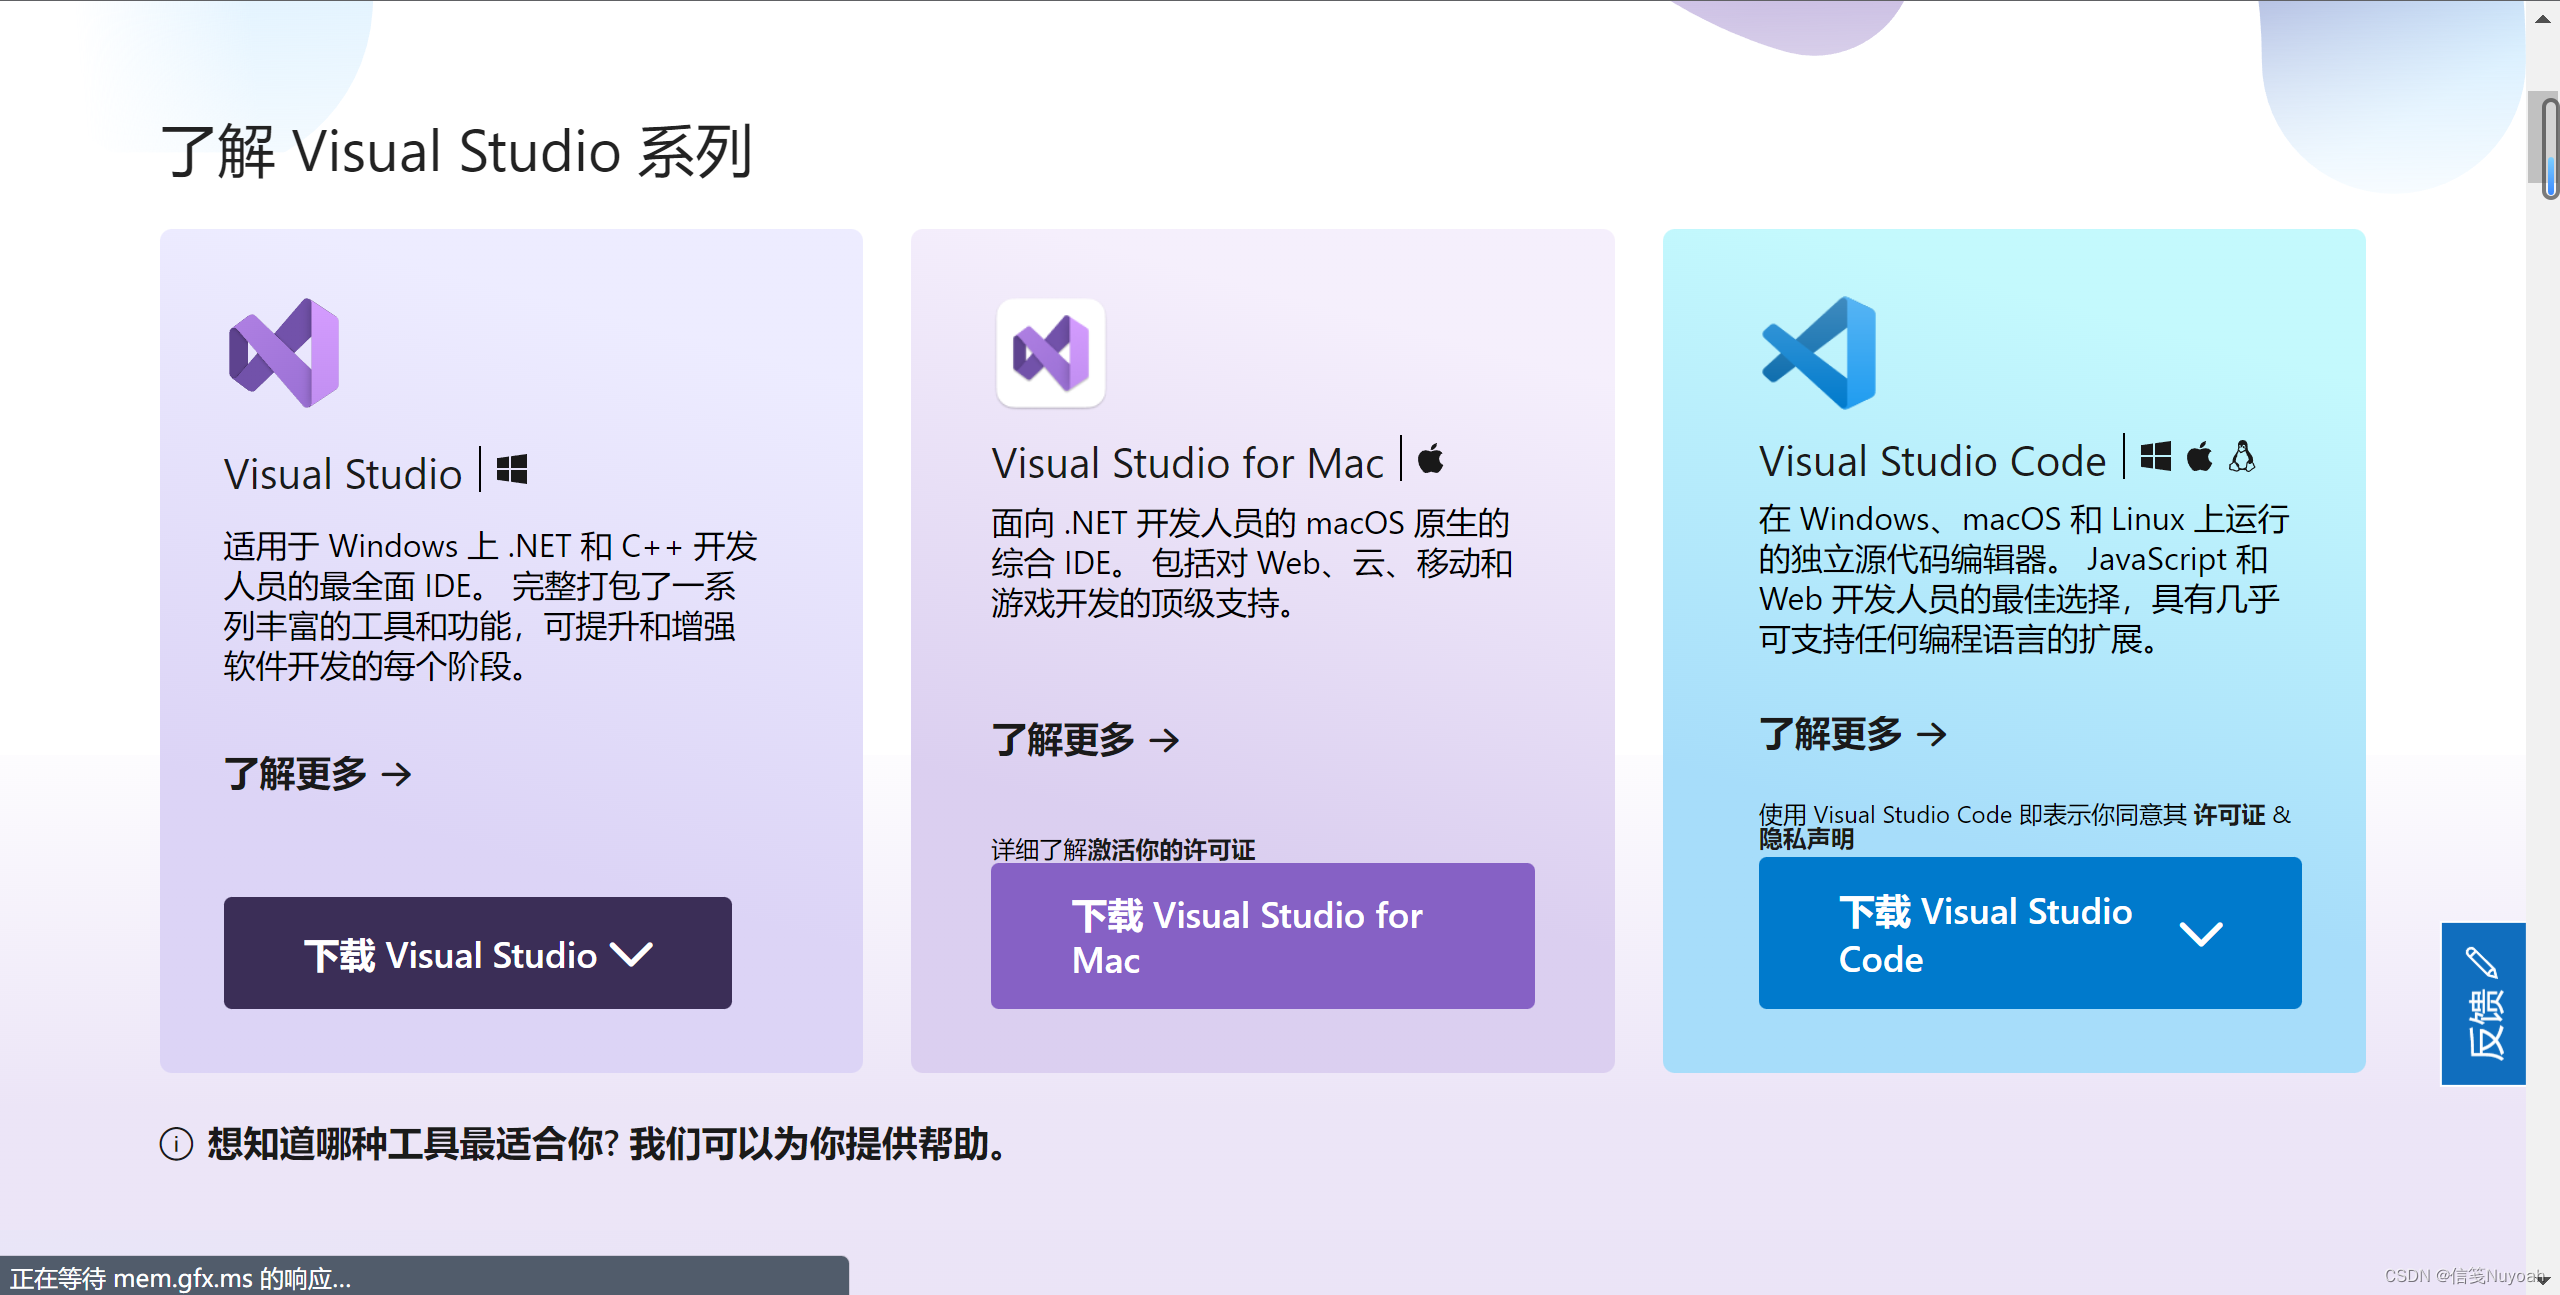Viewport: 2560px width, 1295px height.
Task: Click Windows icon next to Visual Studio Code
Action: [x=2155, y=456]
